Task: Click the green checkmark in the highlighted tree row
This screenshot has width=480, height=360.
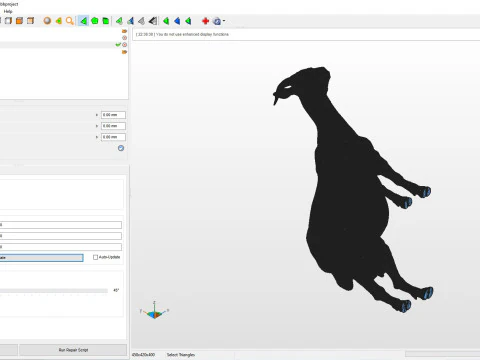Action: pyautogui.click(x=118, y=44)
